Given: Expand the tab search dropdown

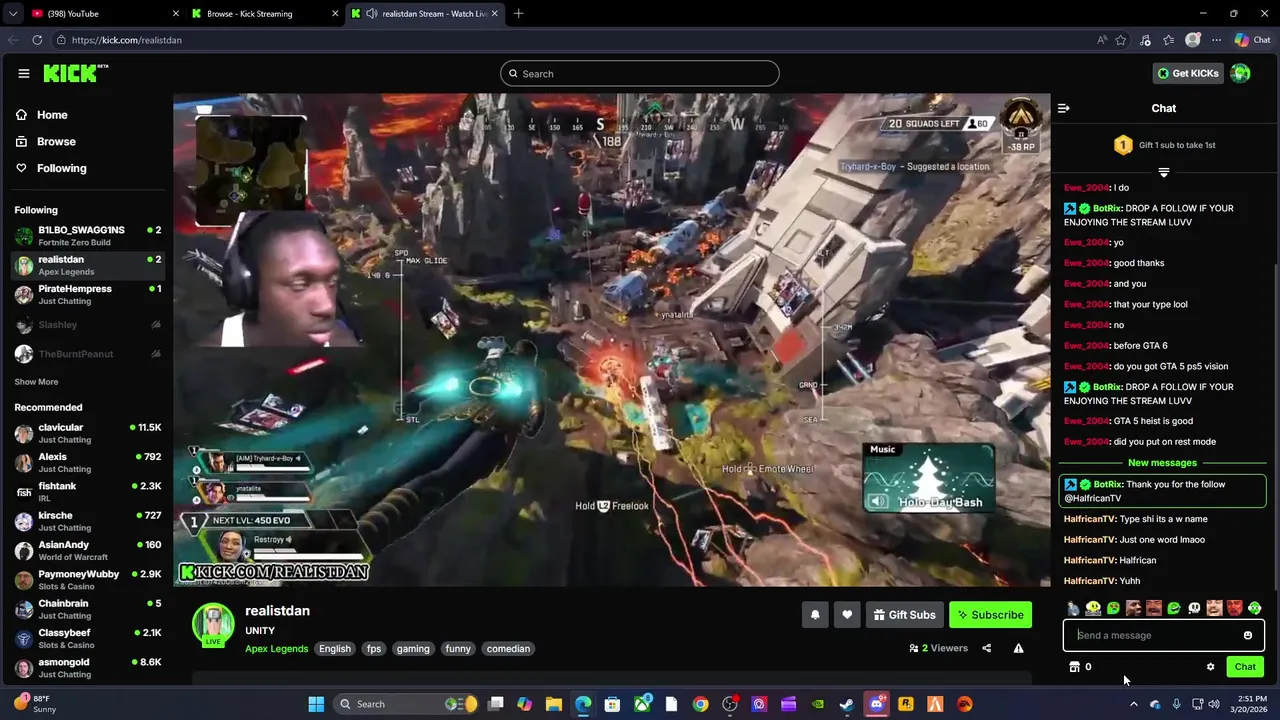Looking at the screenshot, I should (x=13, y=14).
